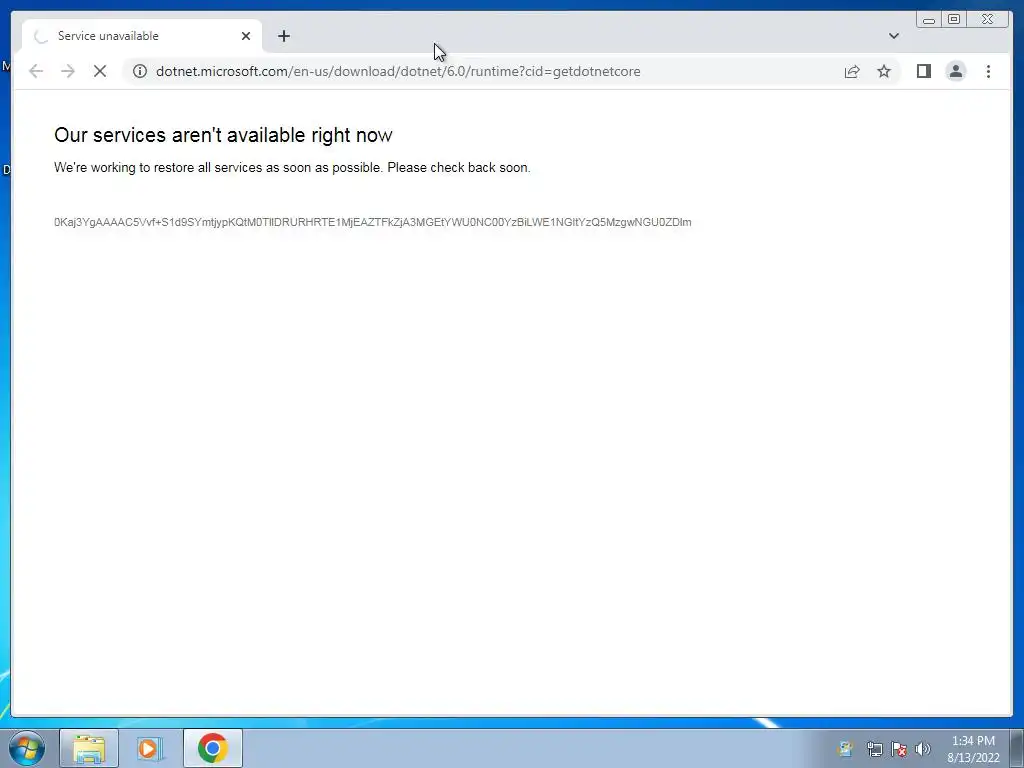Stop loading the page in Chrome
Screen dimensions: 1024x768
pyautogui.click(x=100, y=71)
